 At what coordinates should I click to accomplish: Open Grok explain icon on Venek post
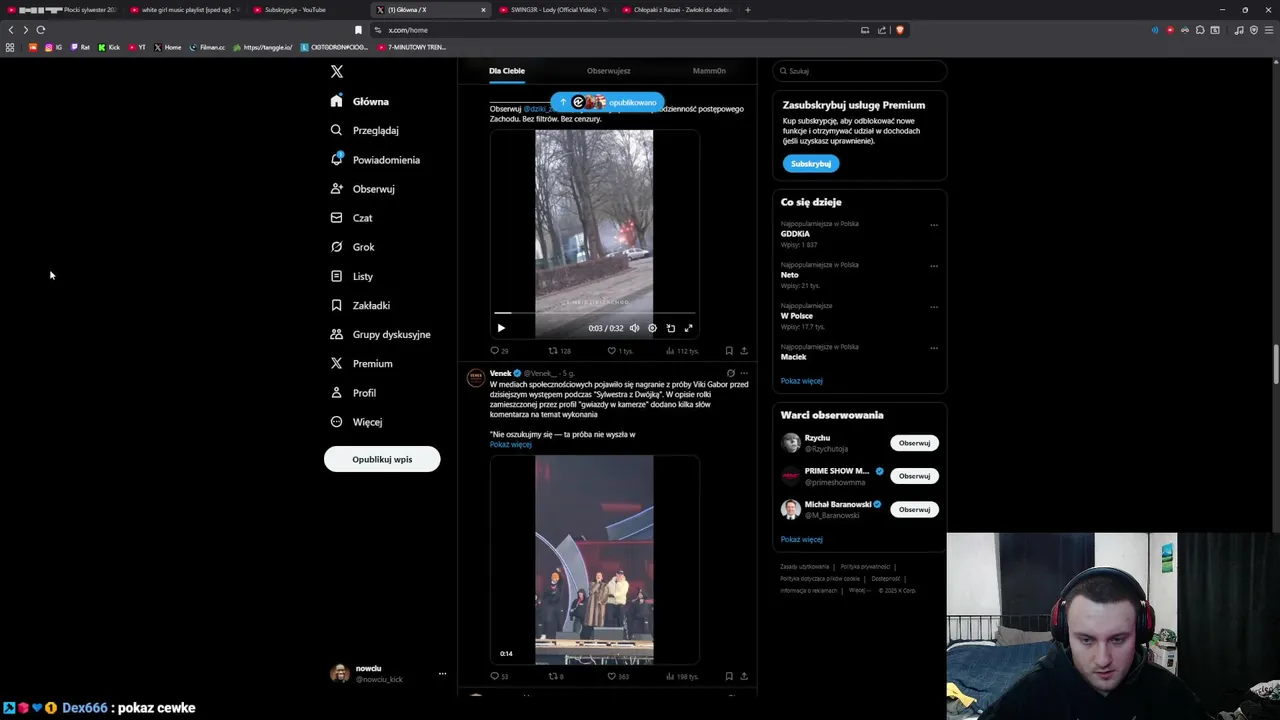(x=730, y=373)
